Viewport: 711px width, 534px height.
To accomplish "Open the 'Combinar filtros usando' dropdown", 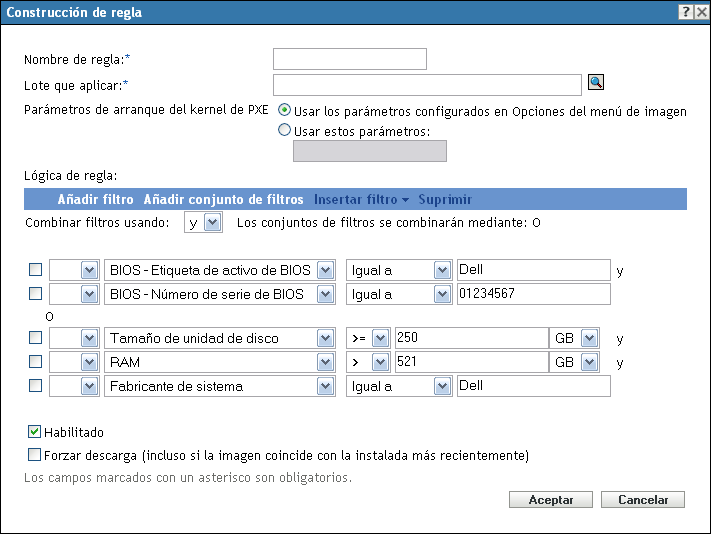I will pyautogui.click(x=212, y=222).
